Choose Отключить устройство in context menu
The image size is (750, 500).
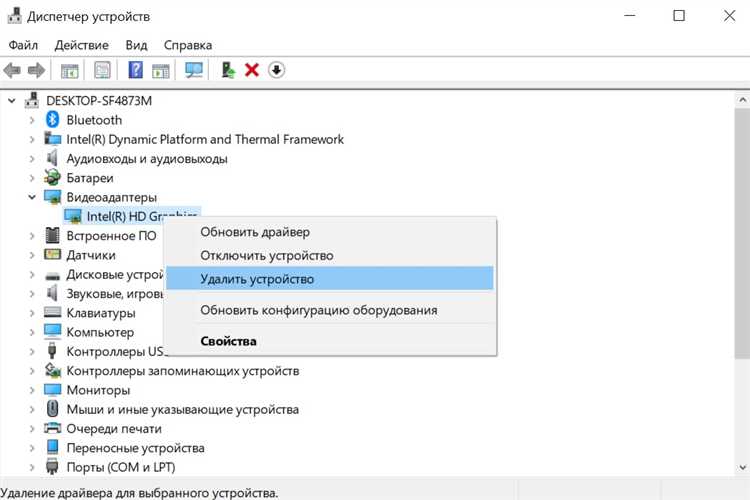click(x=266, y=256)
